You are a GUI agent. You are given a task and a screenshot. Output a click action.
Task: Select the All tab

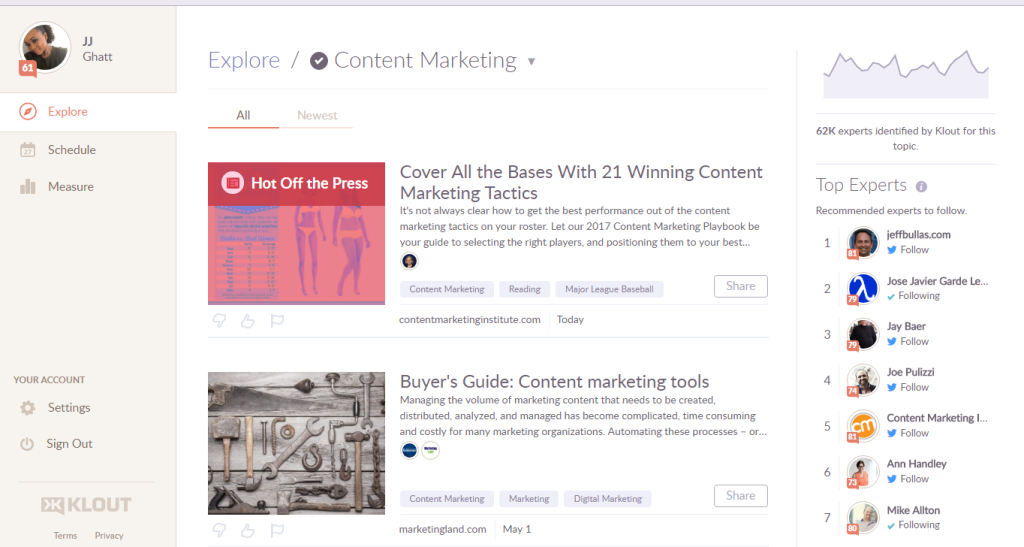(243, 116)
